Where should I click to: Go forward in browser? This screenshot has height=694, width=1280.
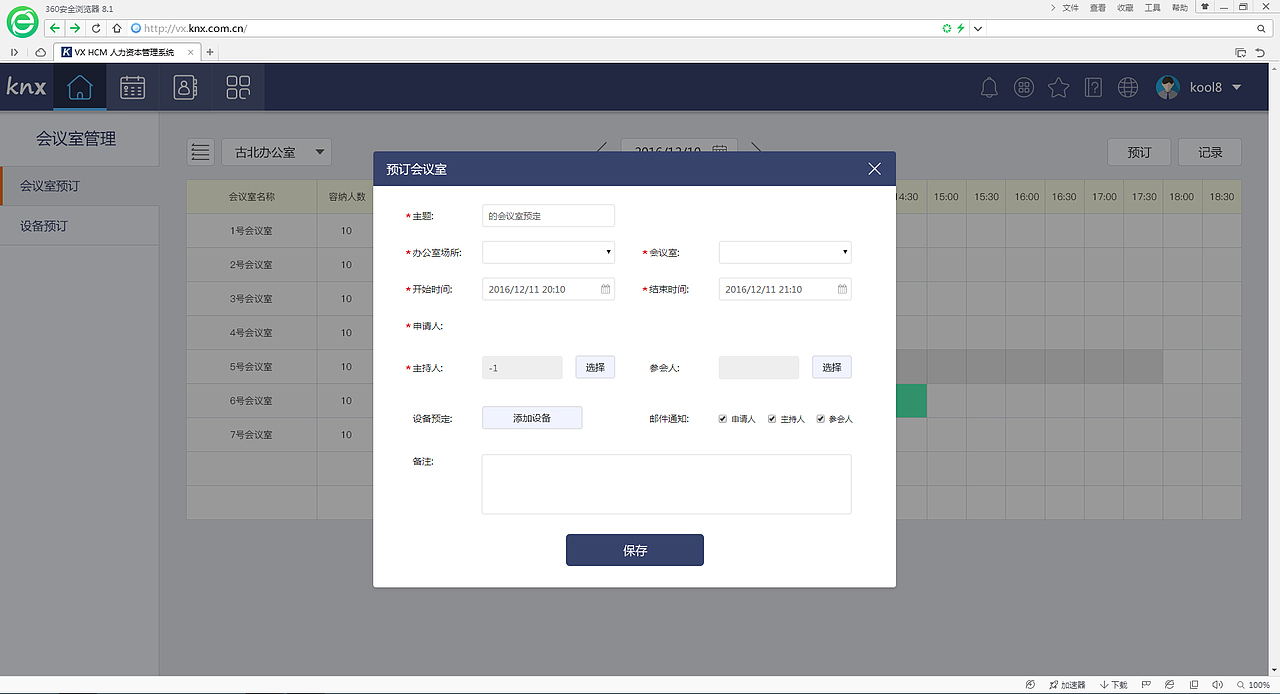click(x=75, y=28)
